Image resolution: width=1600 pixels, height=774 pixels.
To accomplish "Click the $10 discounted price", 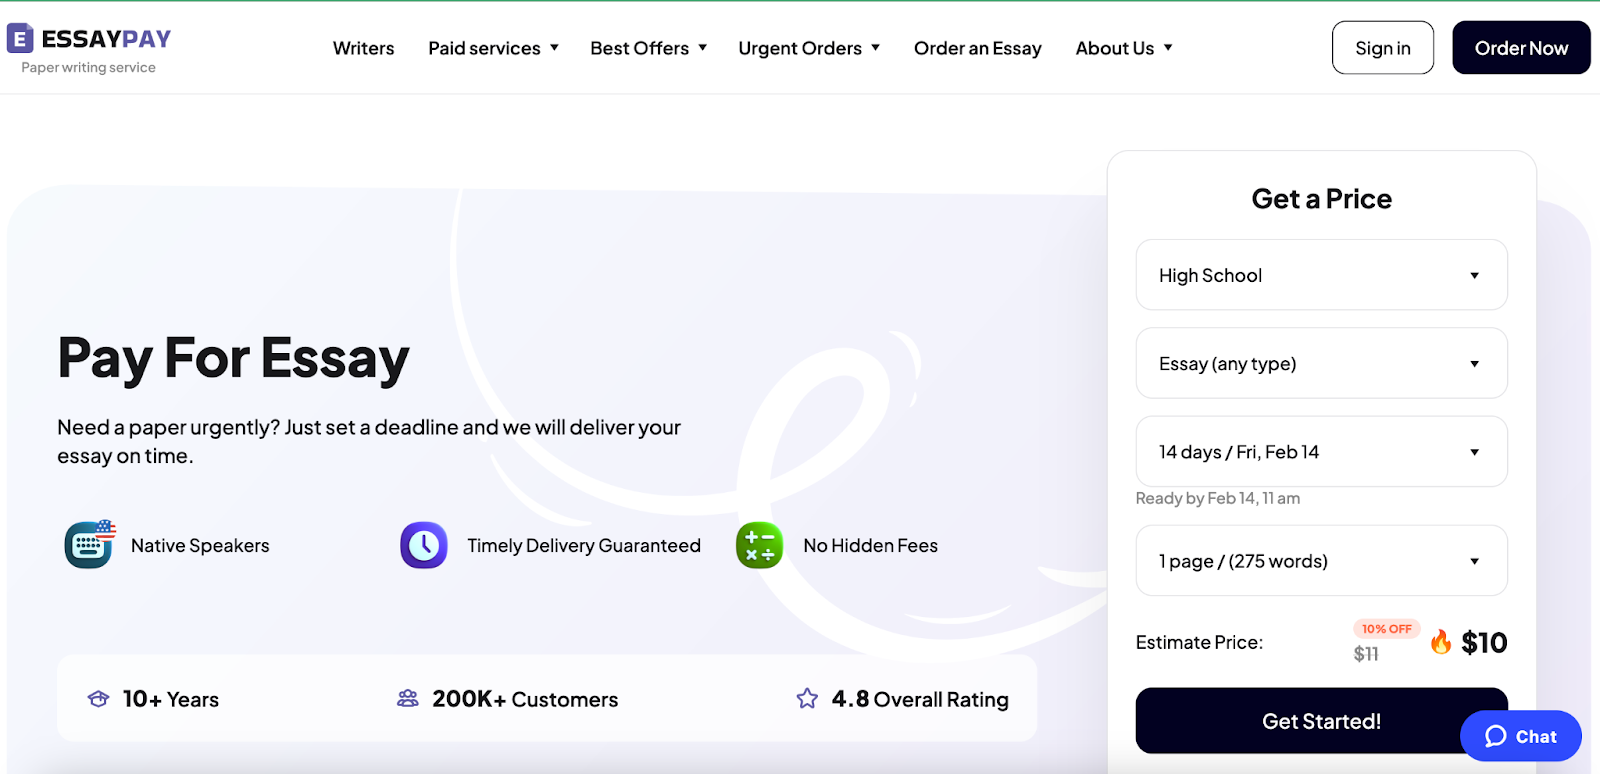I will click(1484, 642).
